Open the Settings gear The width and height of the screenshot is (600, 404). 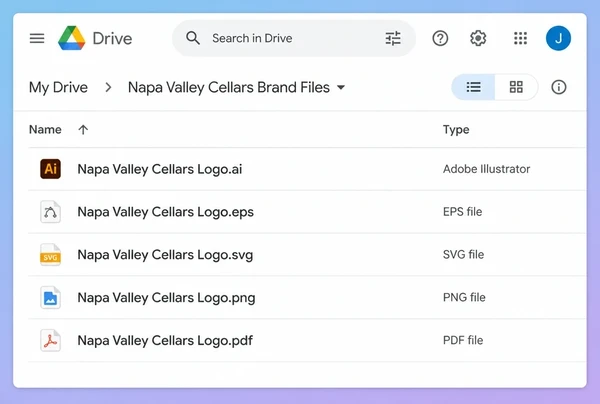click(x=478, y=38)
